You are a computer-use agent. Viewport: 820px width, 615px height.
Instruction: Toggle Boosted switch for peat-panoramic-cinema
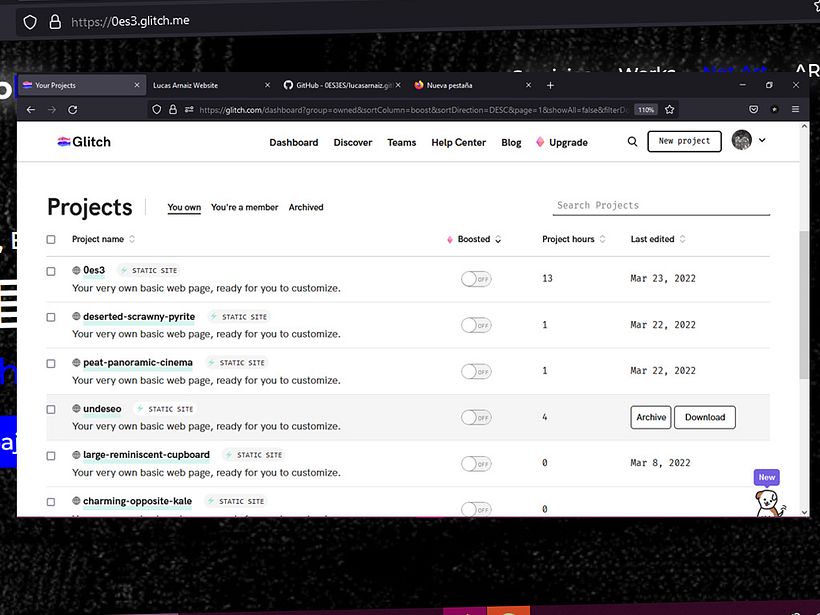tap(476, 371)
